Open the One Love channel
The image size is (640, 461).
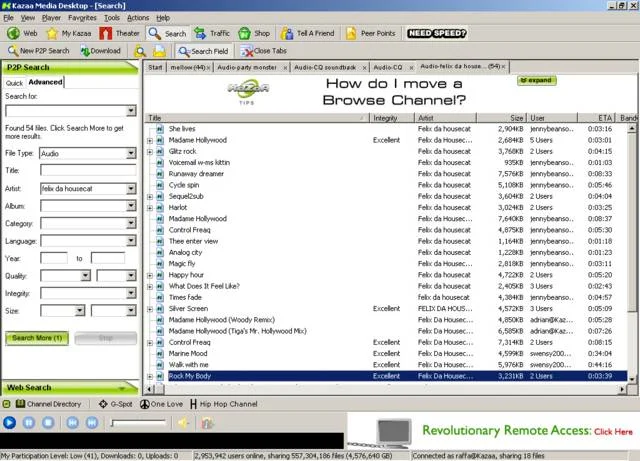tap(161, 404)
